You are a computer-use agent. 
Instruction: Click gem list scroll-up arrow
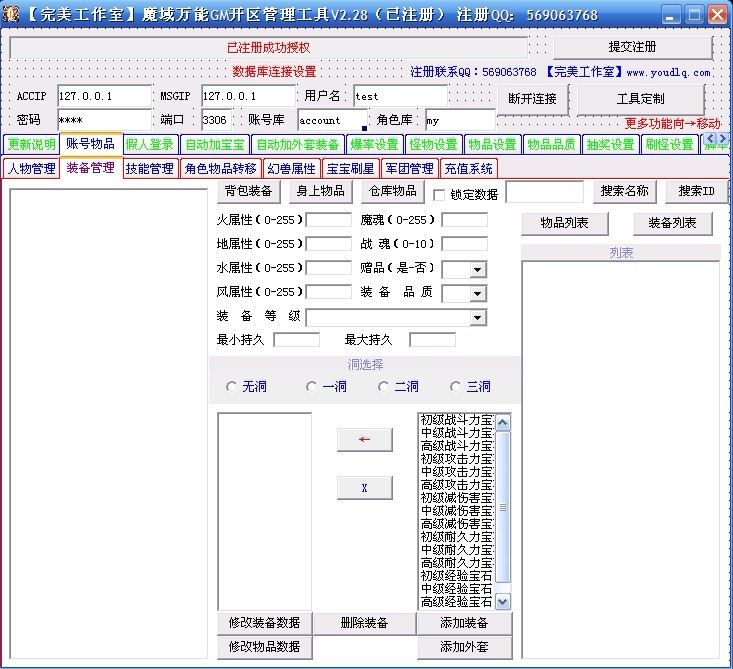click(502, 422)
